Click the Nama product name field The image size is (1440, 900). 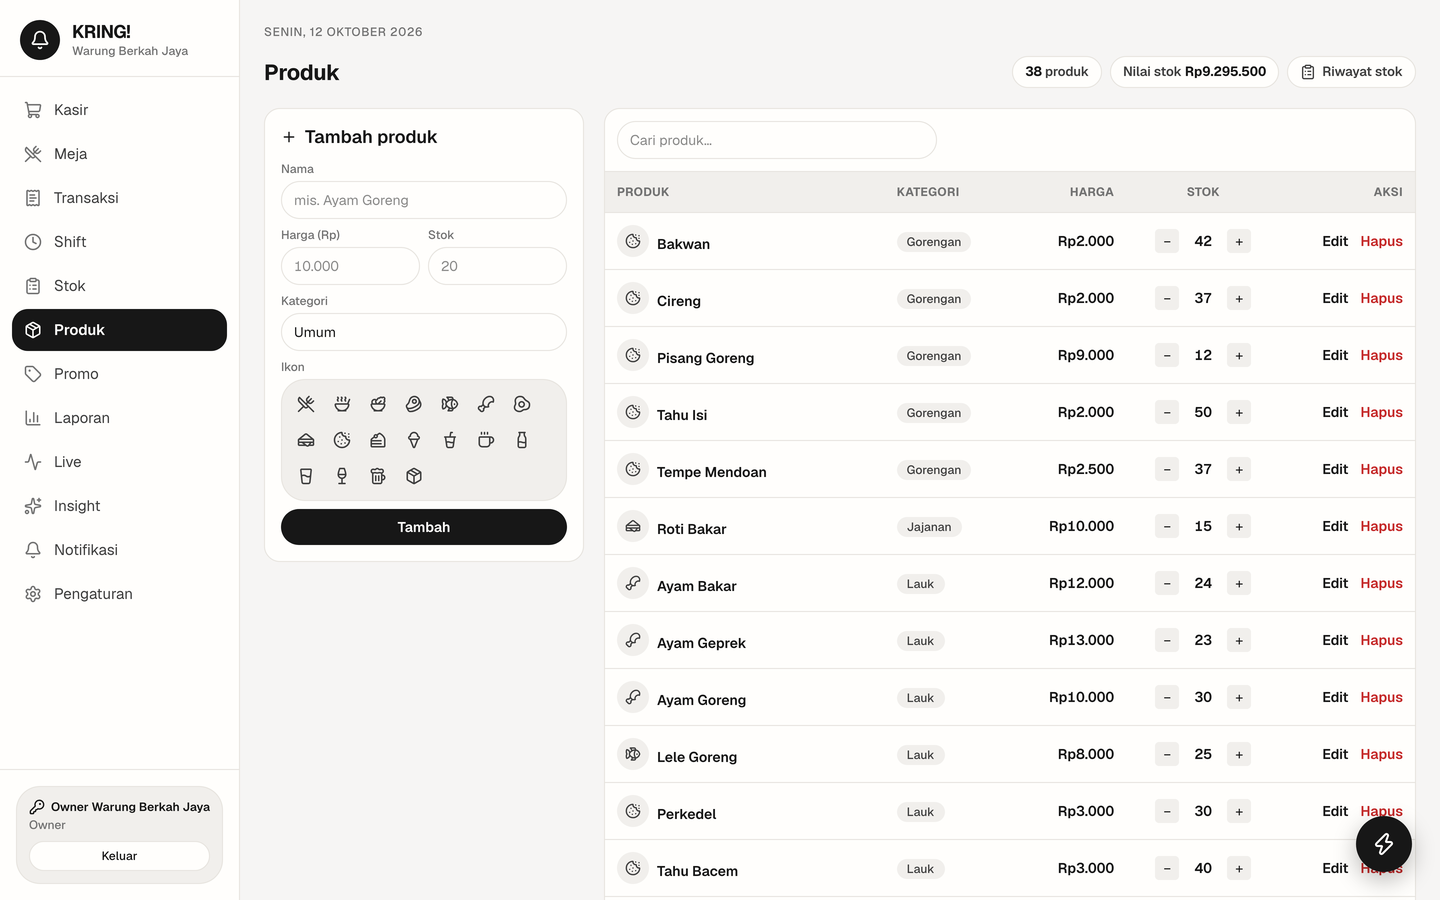(424, 200)
